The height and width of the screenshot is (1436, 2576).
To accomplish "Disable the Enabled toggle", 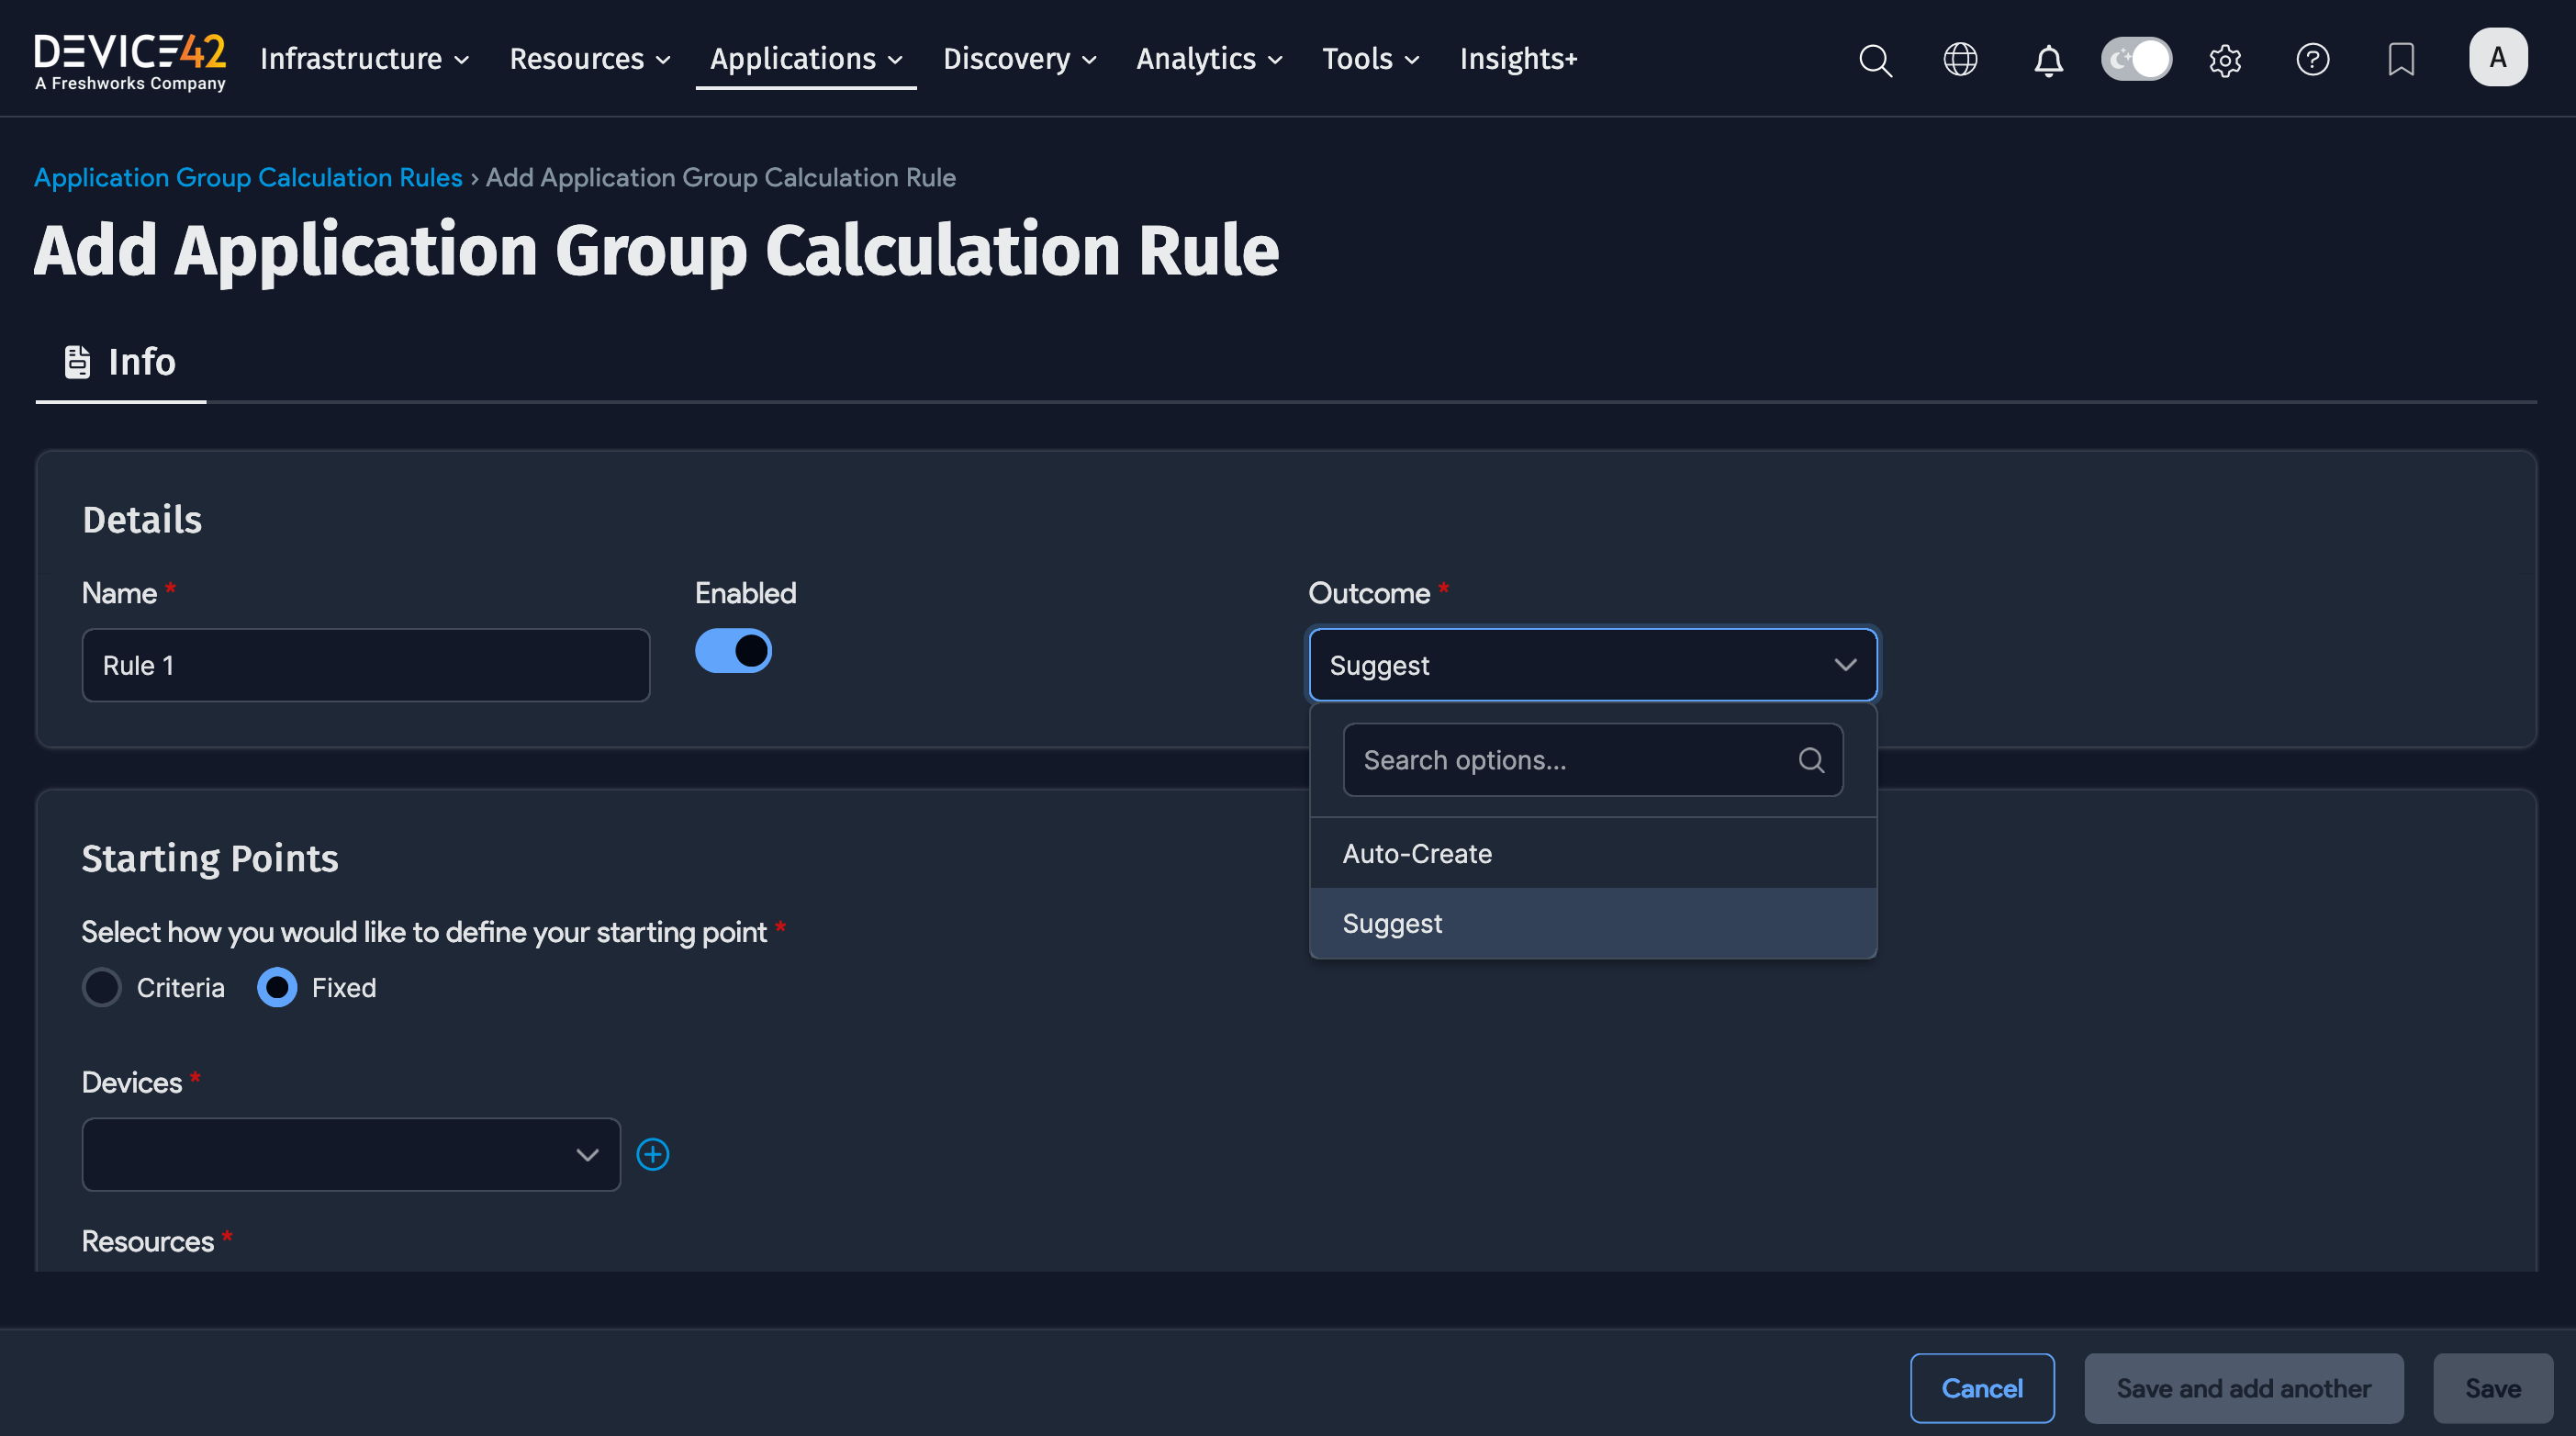I will pyautogui.click(x=733, y=651).
